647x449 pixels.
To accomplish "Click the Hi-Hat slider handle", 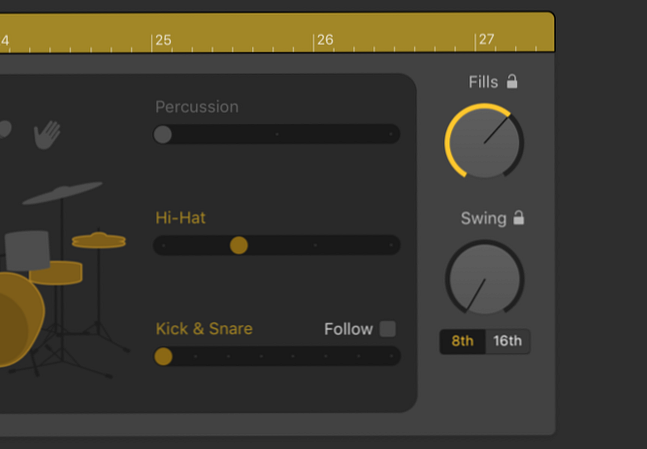I will pyautogui.click(x=239, y=245).
